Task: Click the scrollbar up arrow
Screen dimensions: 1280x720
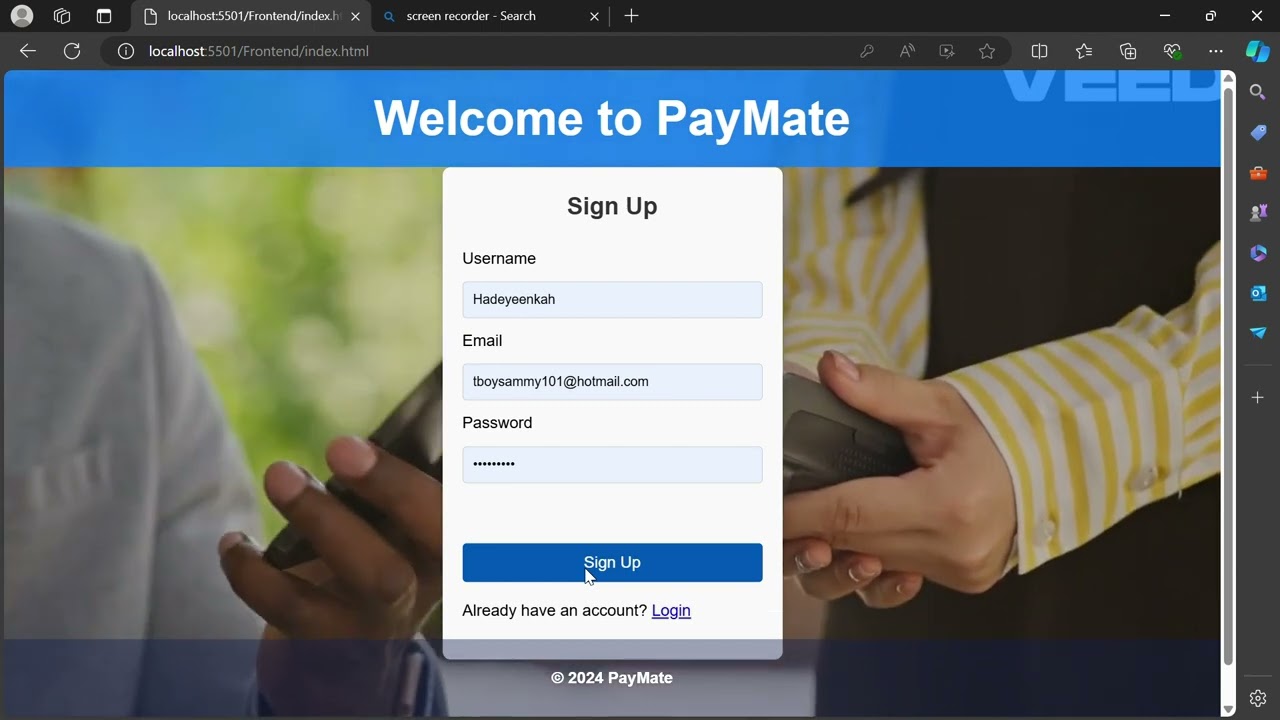Action: pos(1229,78)
